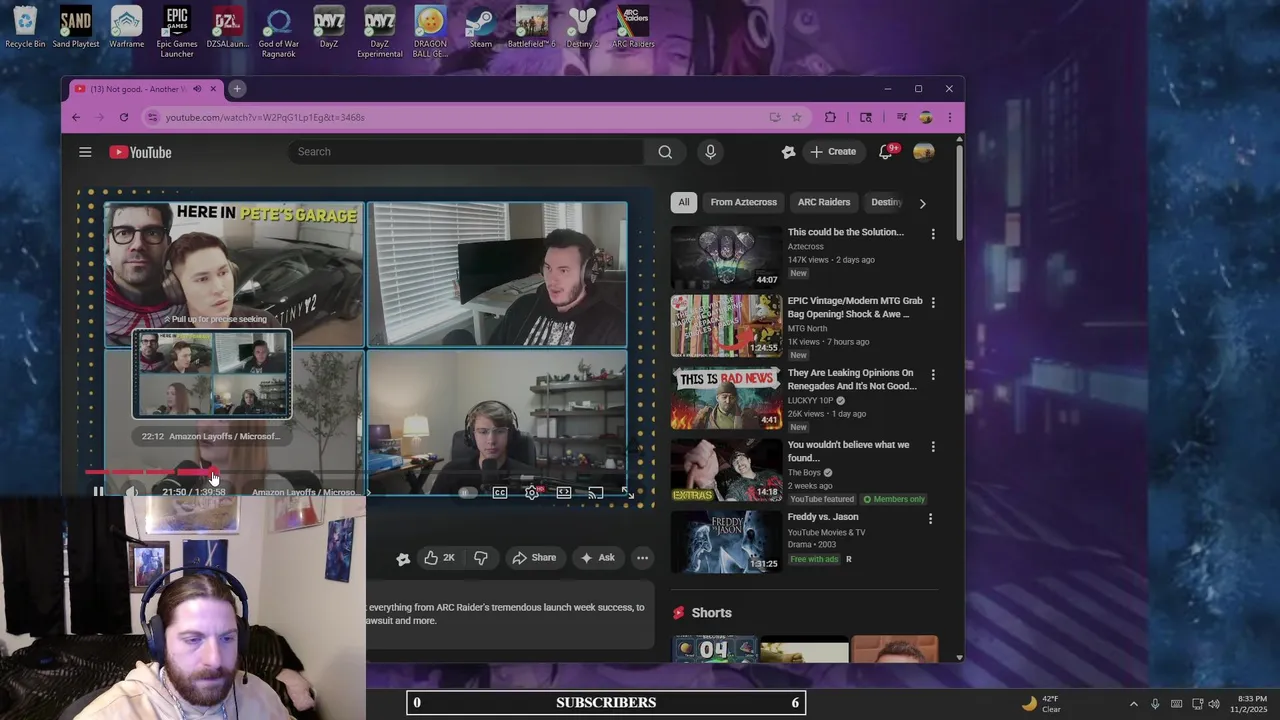
Task: Open options for The Boys video
Action: pos(933,446)
